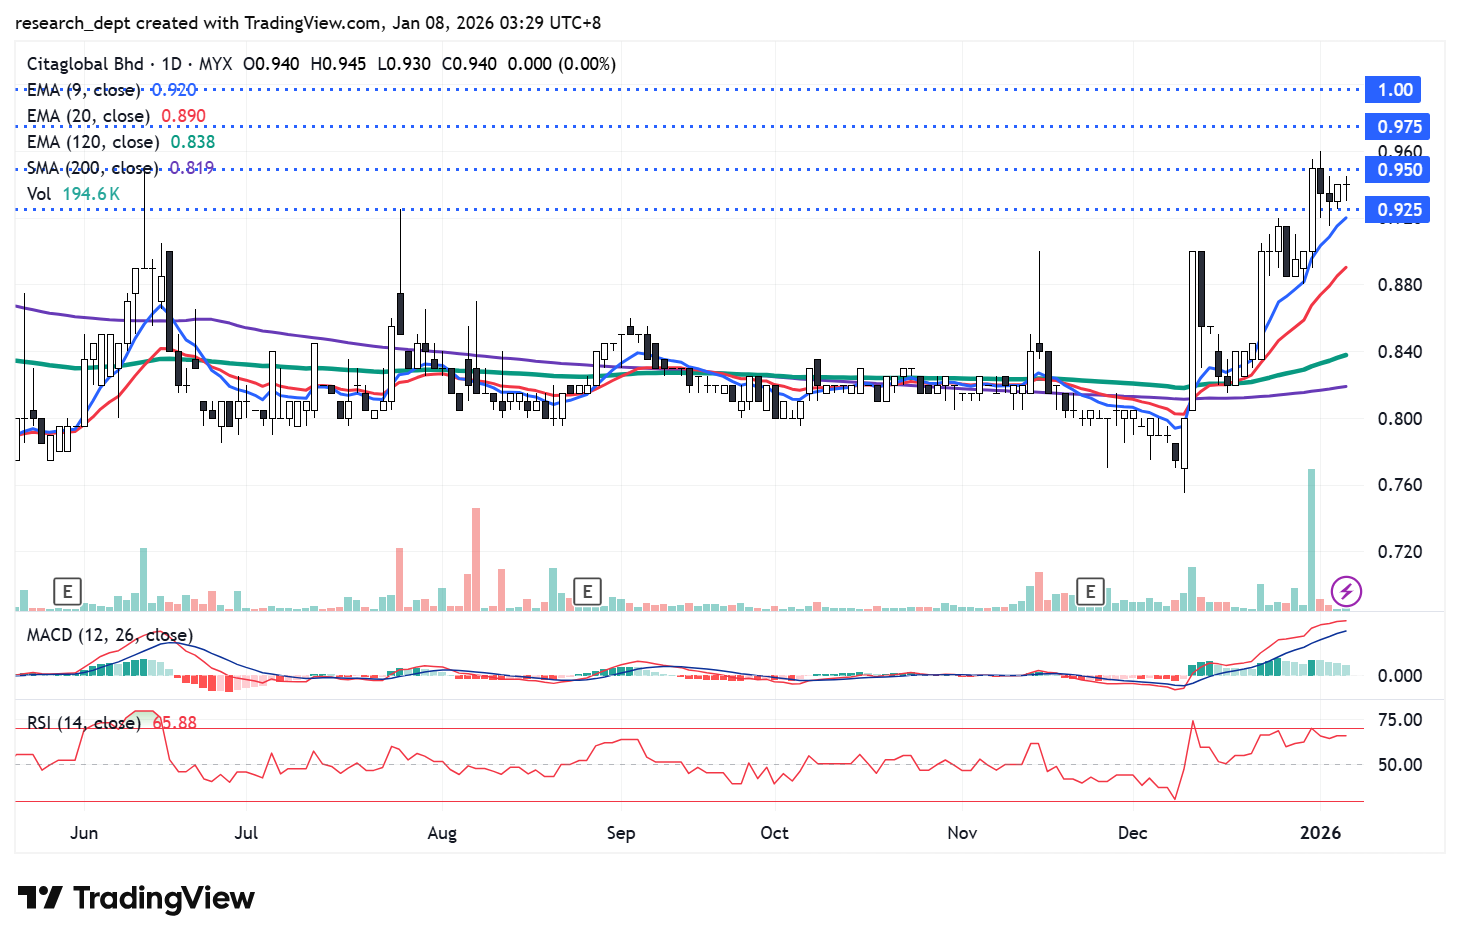Select the earnings E marker before December

coord(1090,591)
